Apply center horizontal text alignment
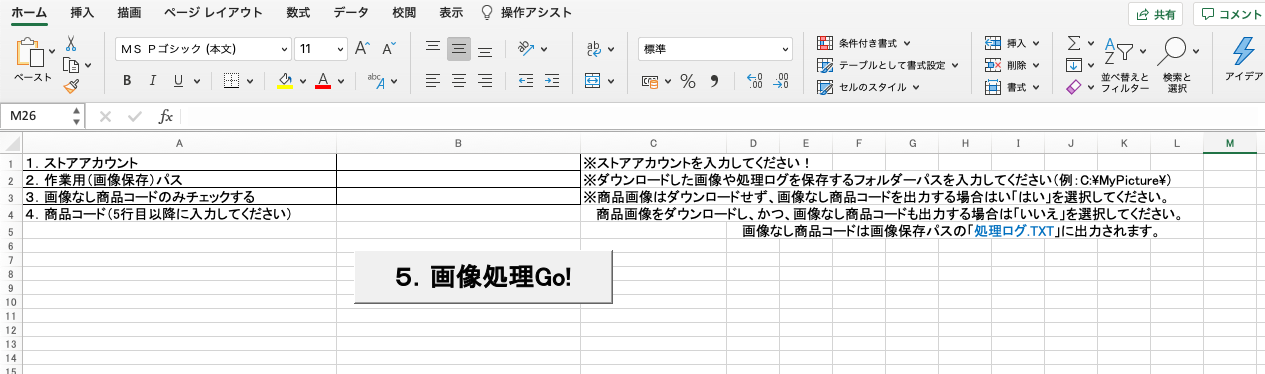 (x=459, y=81)
